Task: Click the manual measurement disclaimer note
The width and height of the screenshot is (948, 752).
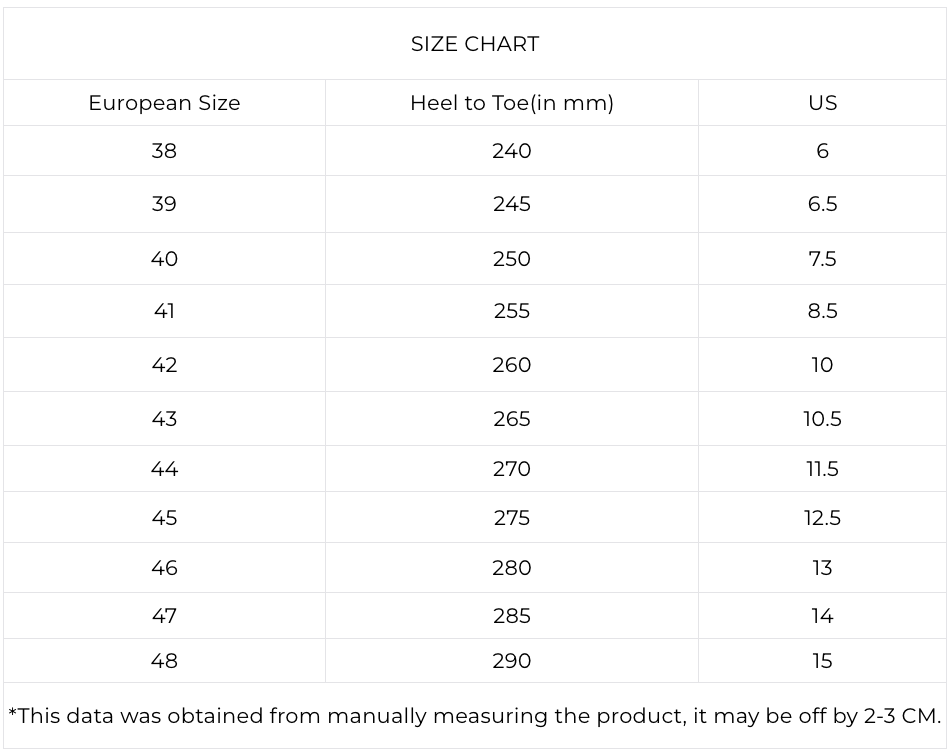Action: tap(474, 716)
